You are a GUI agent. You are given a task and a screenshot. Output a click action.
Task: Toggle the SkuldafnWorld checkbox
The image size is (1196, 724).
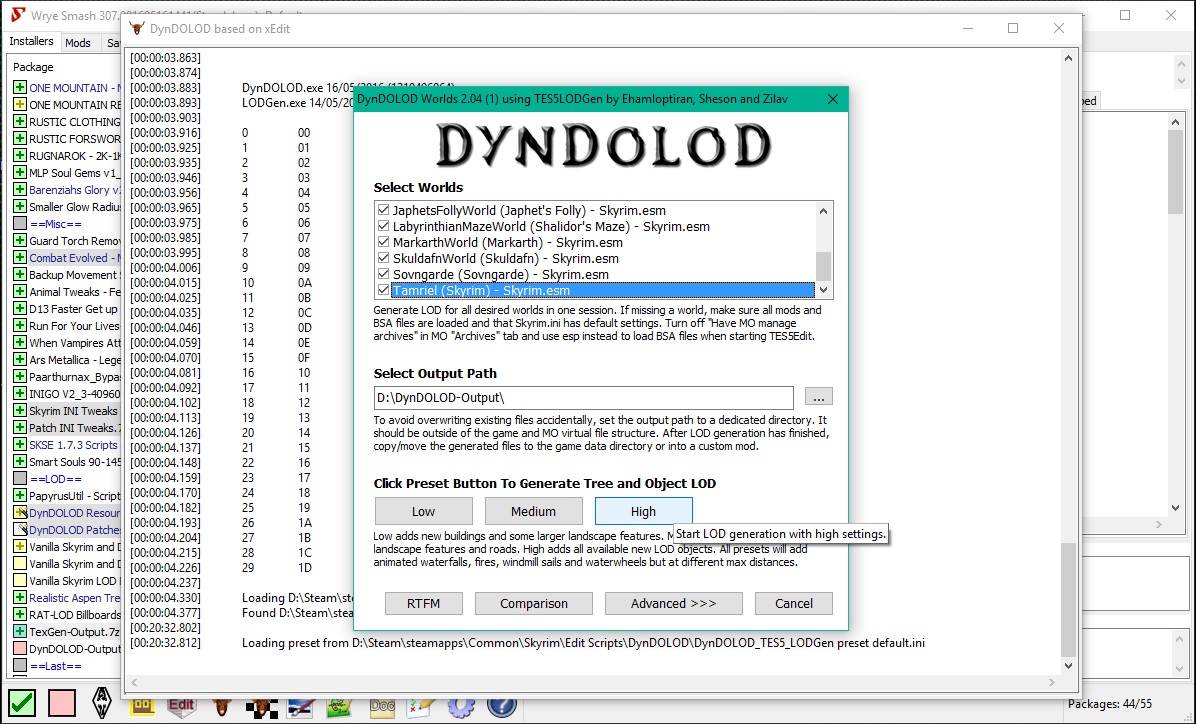(383, 258)
